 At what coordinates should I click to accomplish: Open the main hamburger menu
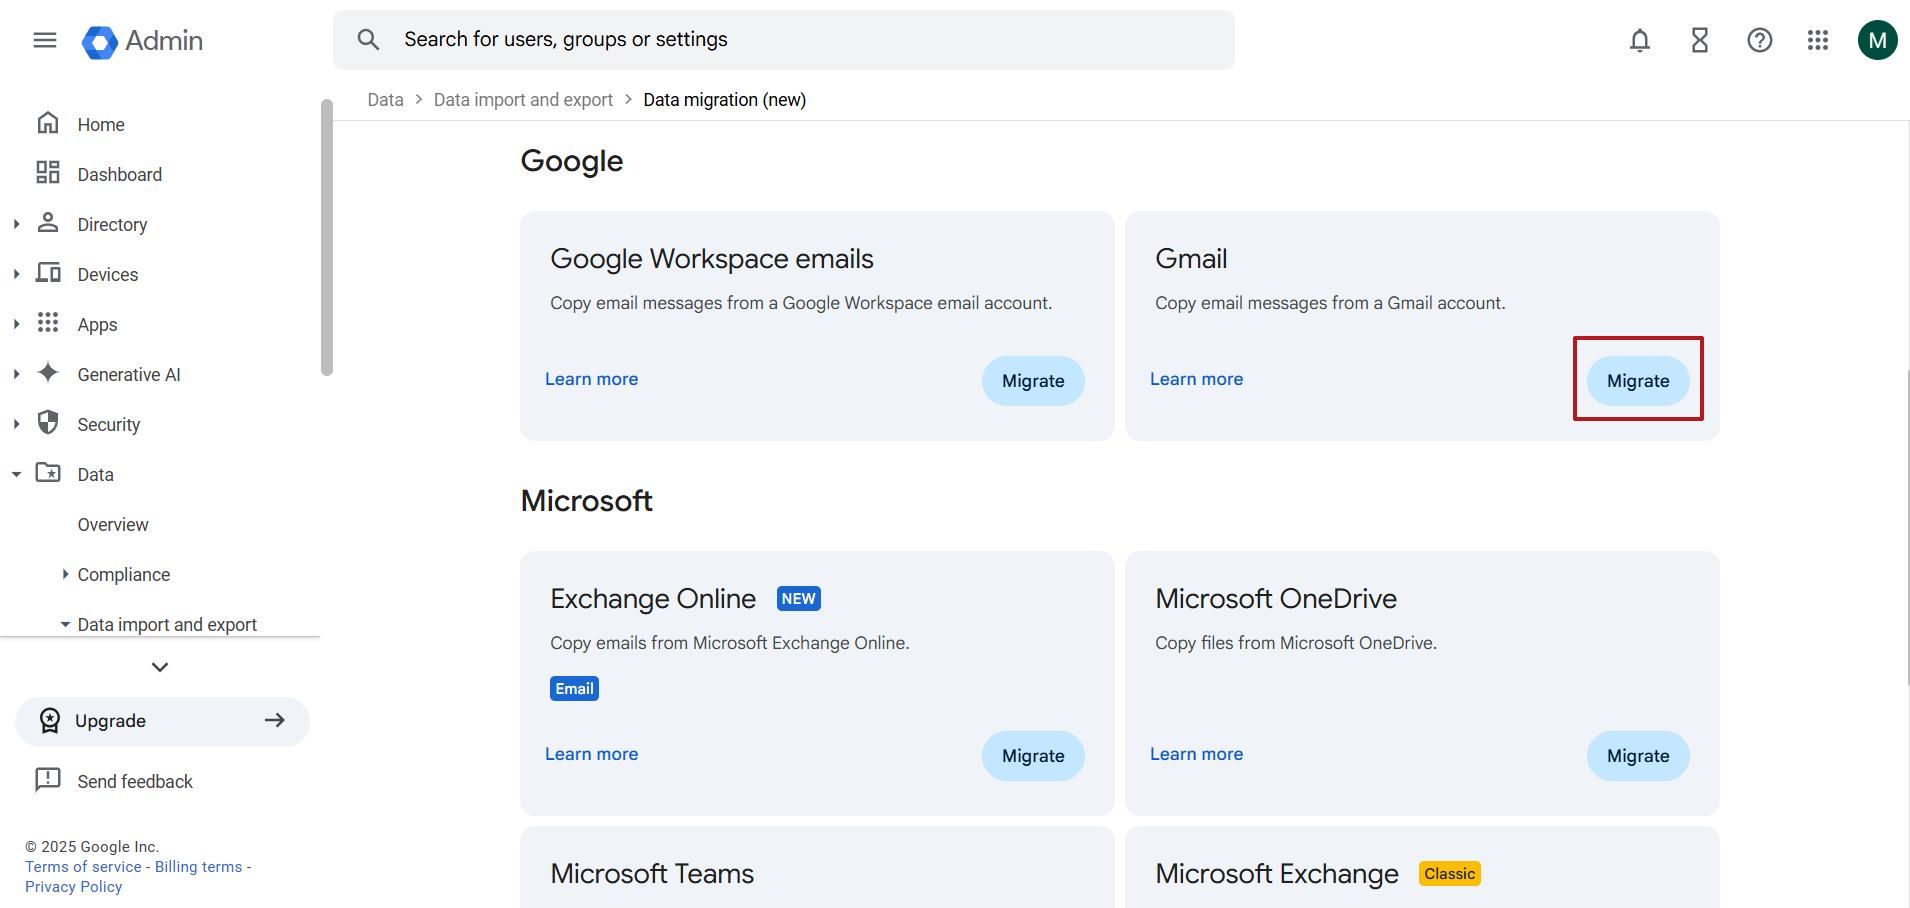45,40
